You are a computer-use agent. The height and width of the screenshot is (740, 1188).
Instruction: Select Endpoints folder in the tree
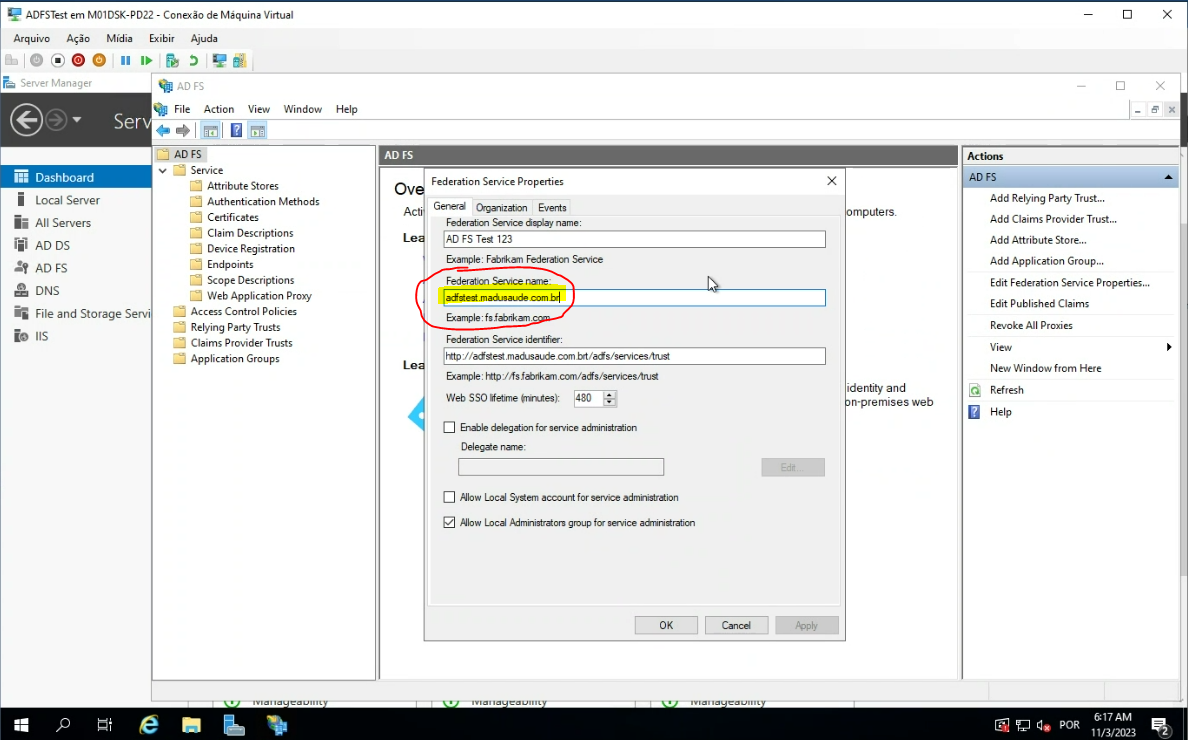point(230,264)
